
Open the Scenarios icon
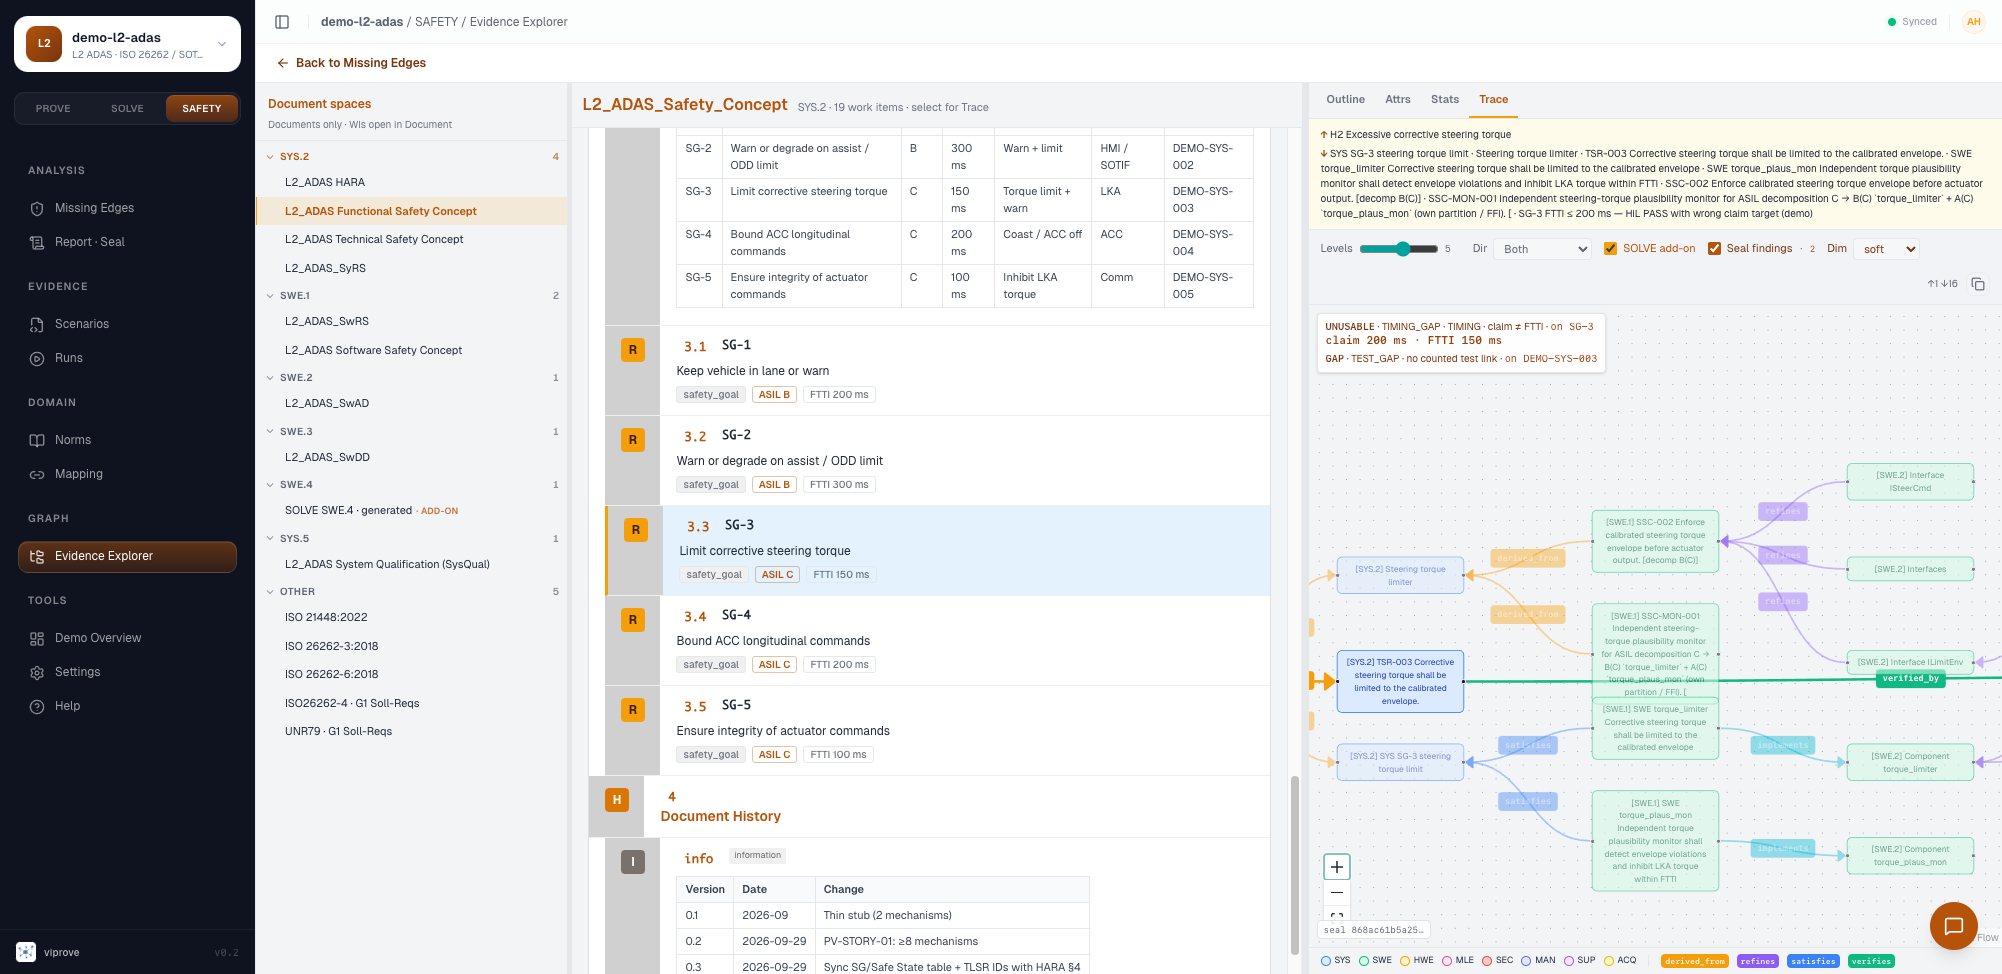click(x=37, y=324)
